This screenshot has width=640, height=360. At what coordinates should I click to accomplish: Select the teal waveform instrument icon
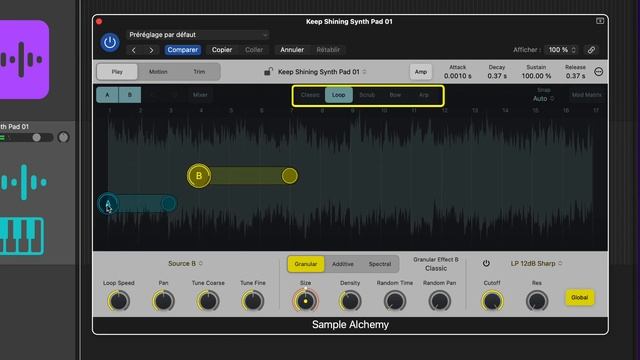(x=24, y=182)
